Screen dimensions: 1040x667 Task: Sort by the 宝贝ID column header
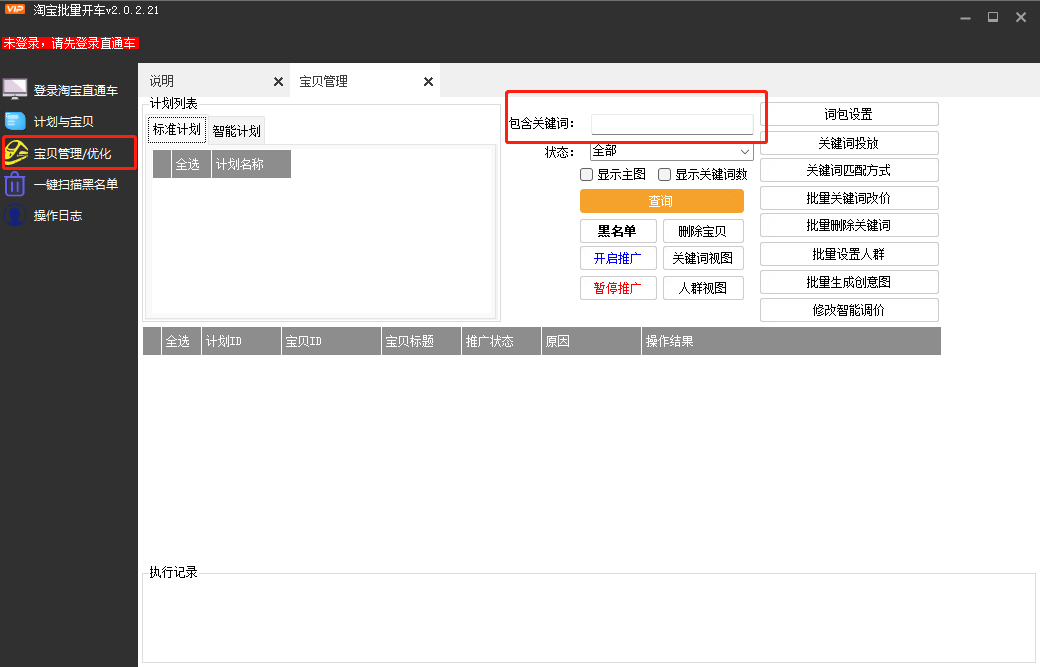(x=331, y=341)
